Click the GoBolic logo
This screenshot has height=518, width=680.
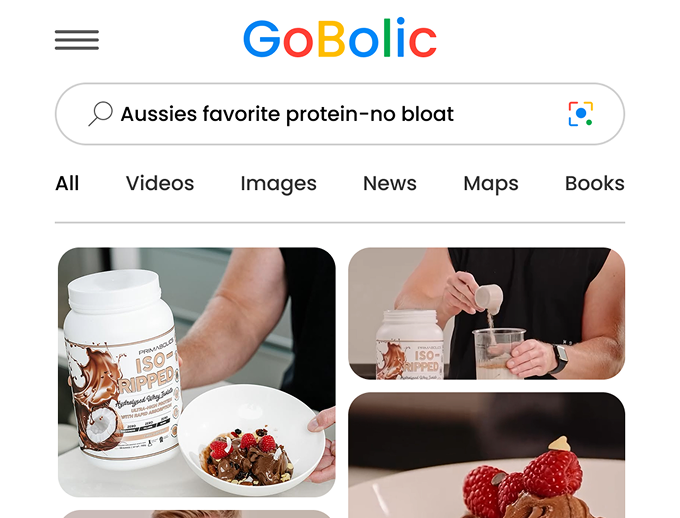(x=340, y=38)
